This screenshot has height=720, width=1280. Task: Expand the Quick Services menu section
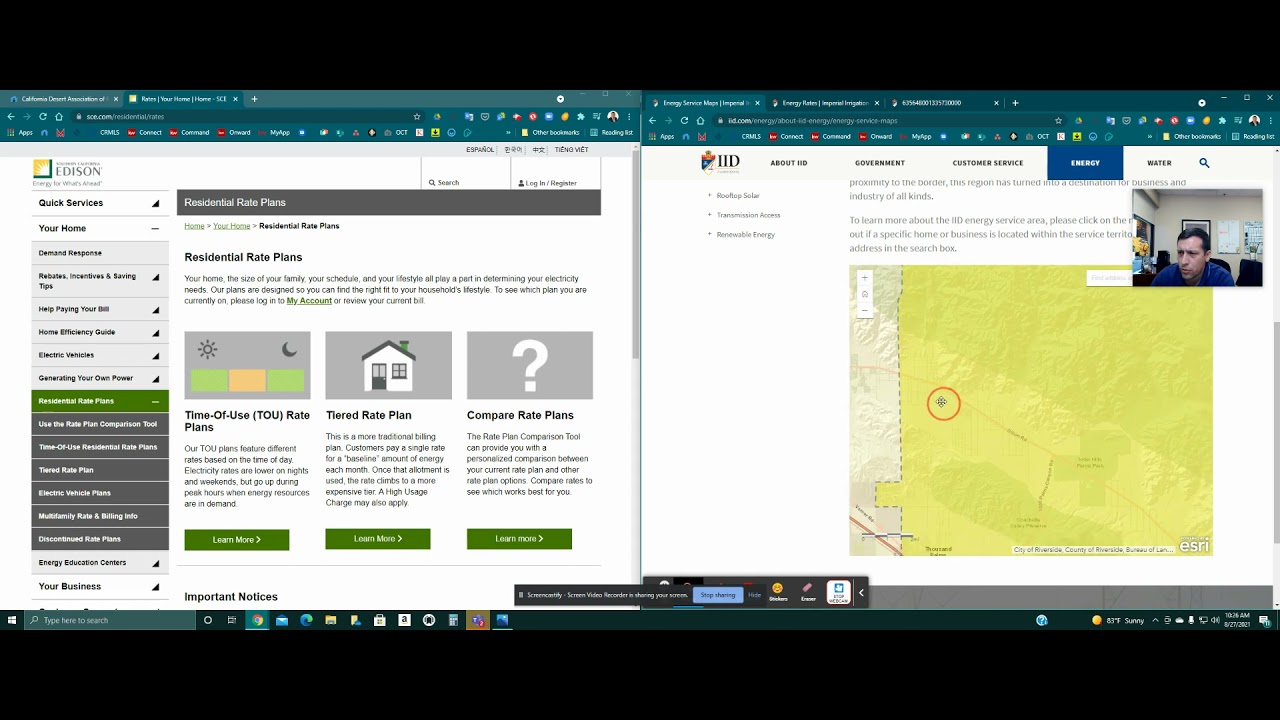click(x=155, y=203)
